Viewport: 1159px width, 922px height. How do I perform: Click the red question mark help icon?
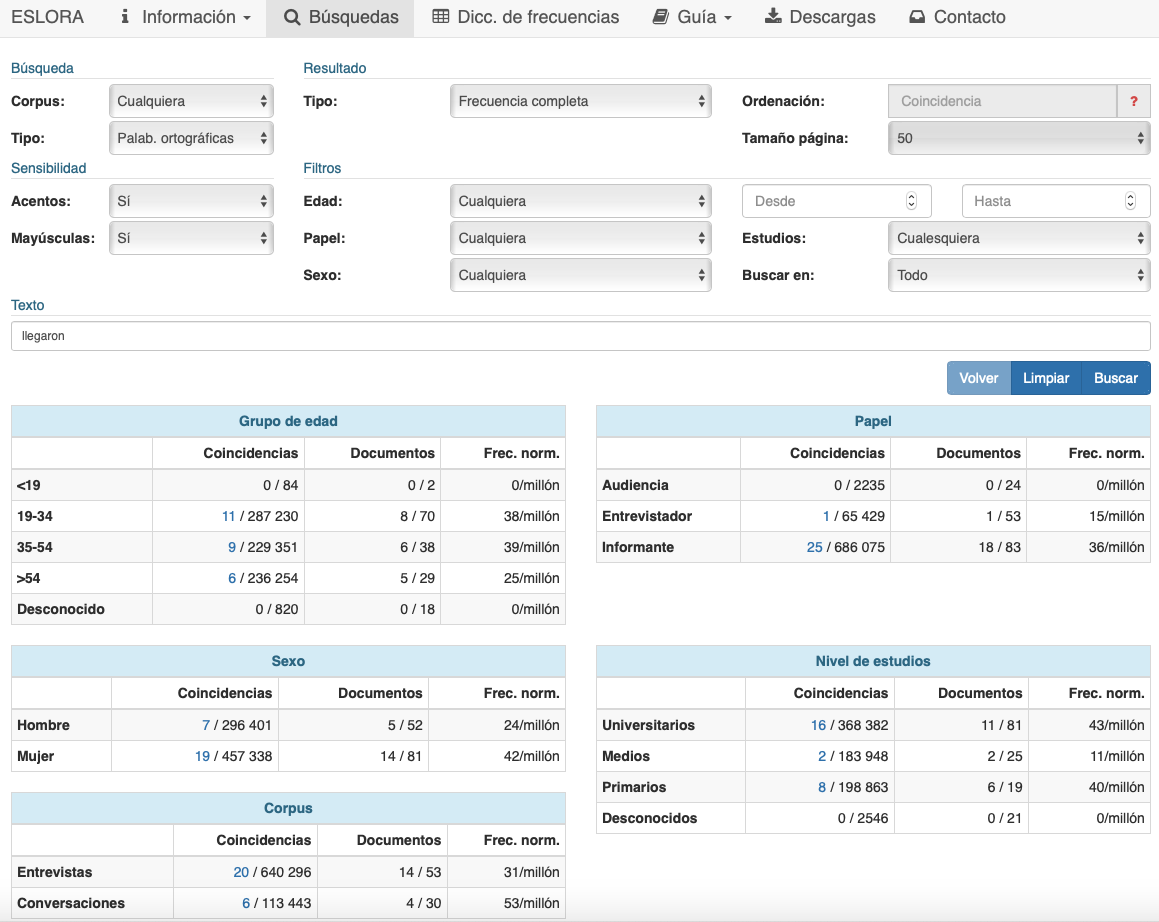coord(1133,101)
